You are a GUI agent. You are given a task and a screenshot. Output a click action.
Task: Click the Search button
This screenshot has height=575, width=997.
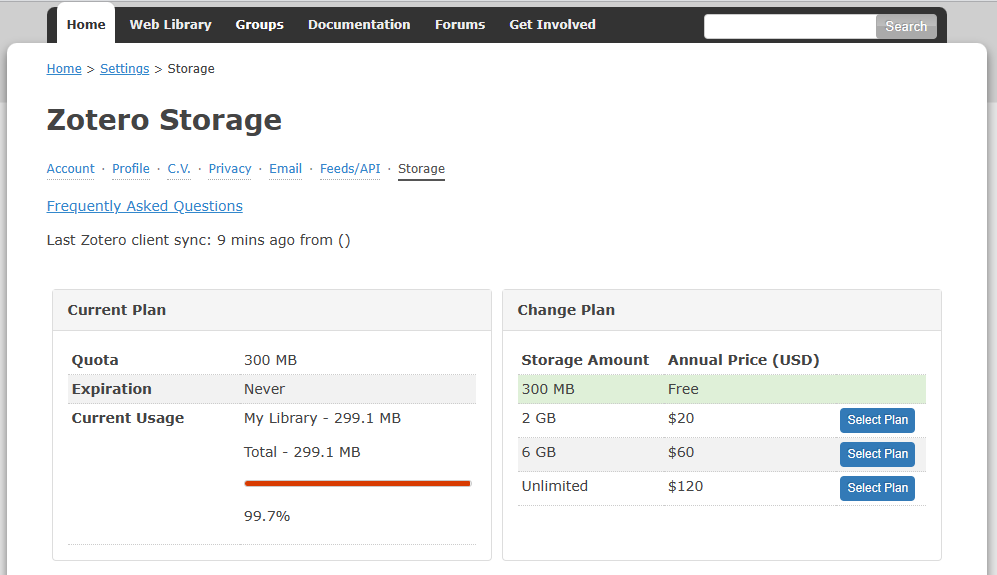[906, 27]
